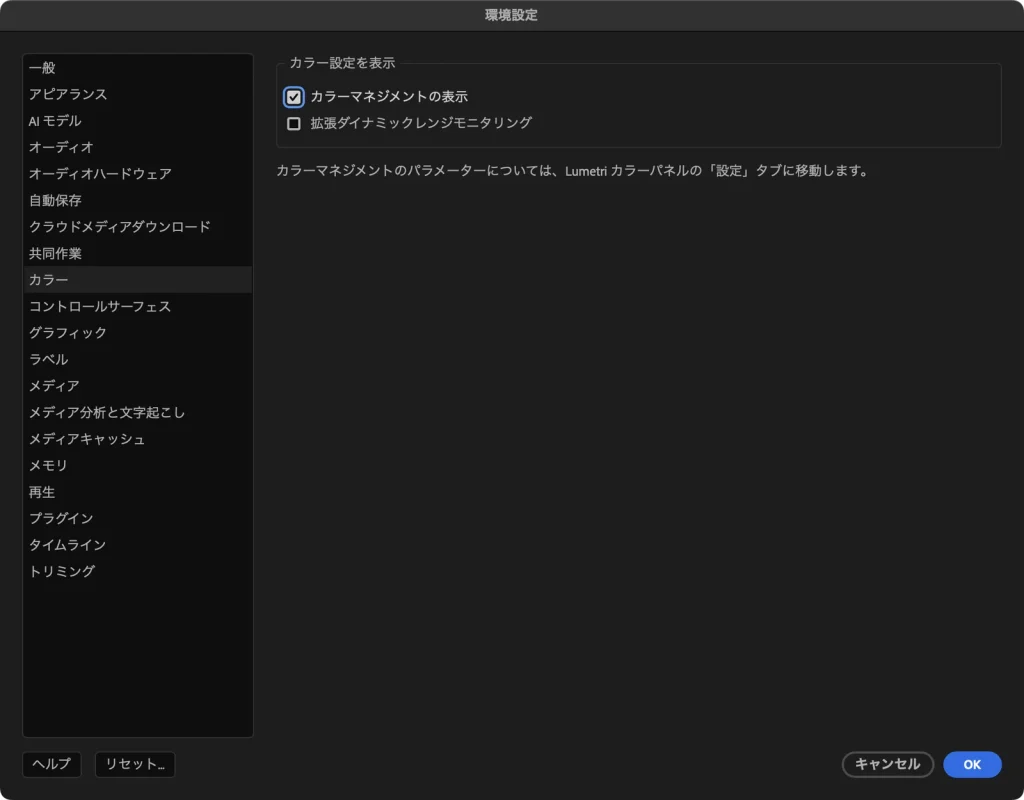Click the カラー設定を表示 group heading

(x=342, y=63)
